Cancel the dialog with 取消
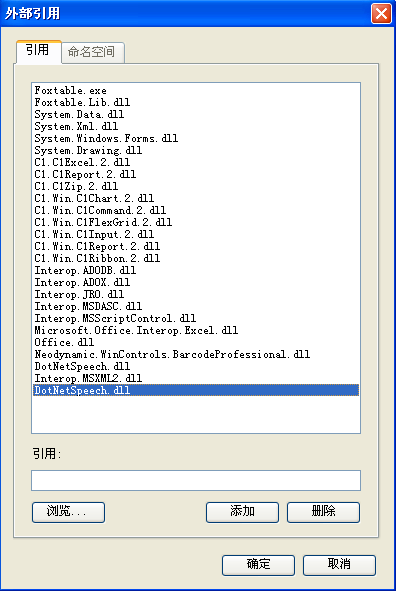 [339, 565]
